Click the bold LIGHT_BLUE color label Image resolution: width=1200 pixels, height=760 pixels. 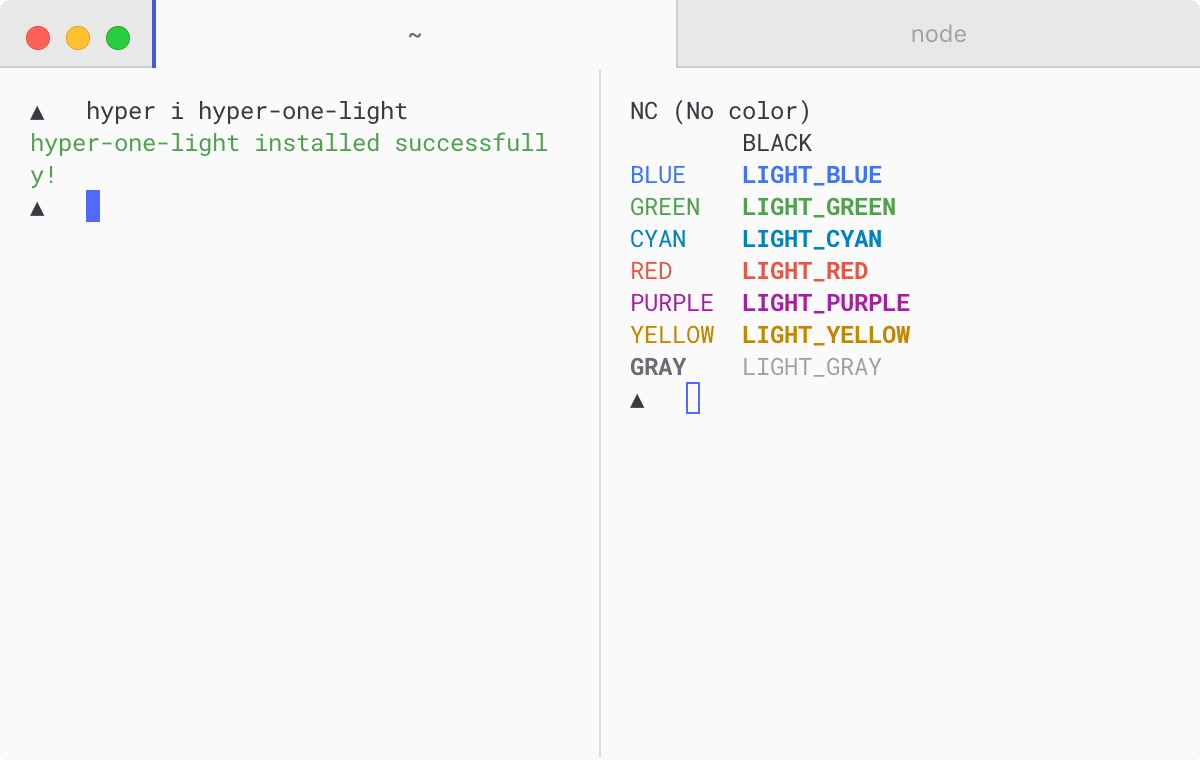tap(812, 175)
